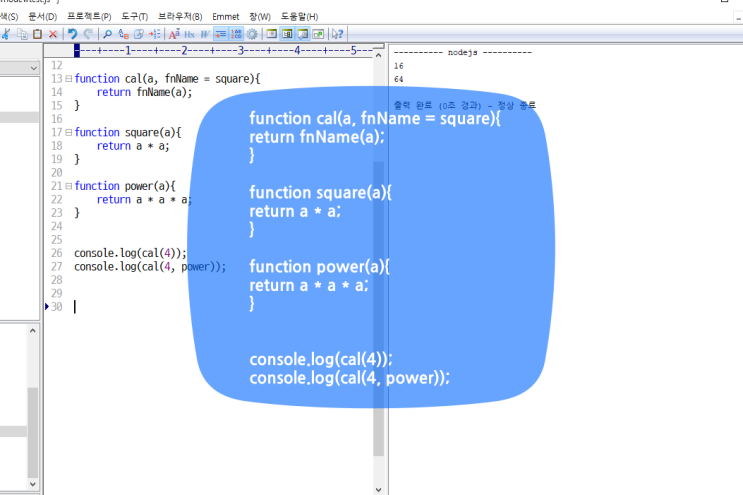The height and width of the screenshot is (495, 743).
Task: Click the Undo arrow icon
Action: click(x=72, y=34)
